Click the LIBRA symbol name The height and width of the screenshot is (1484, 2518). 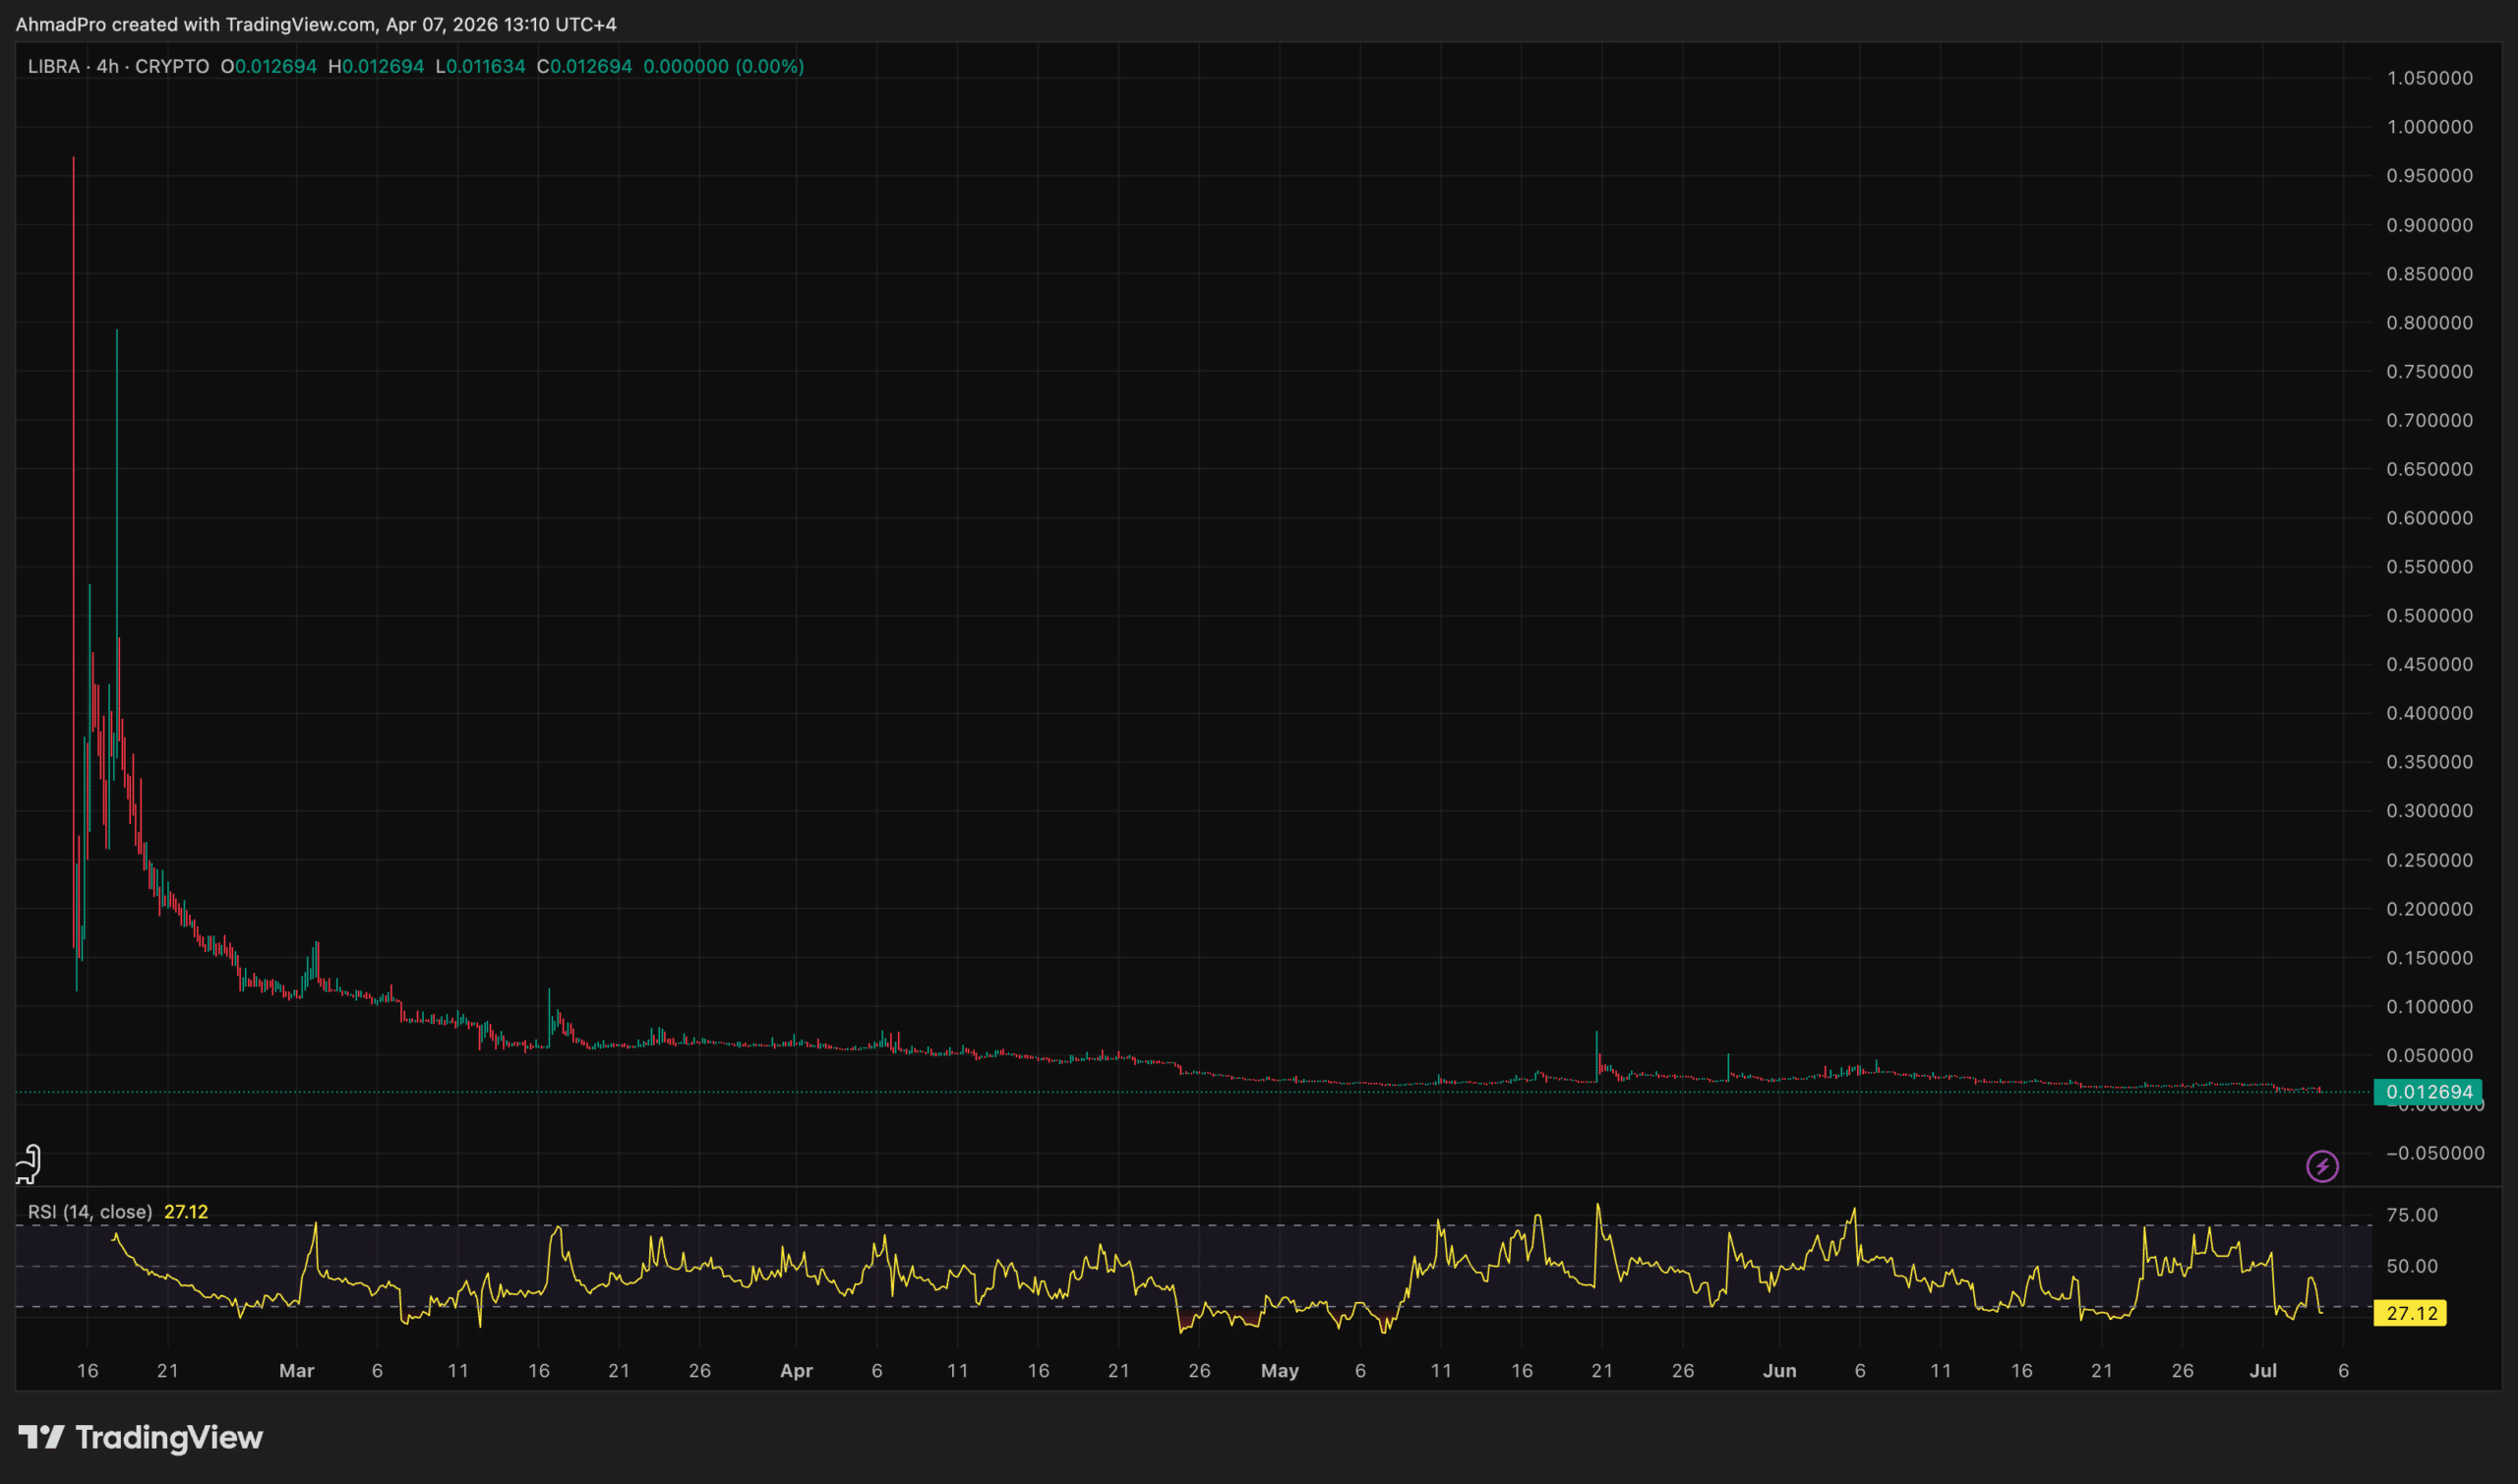[x=53, y=67]
